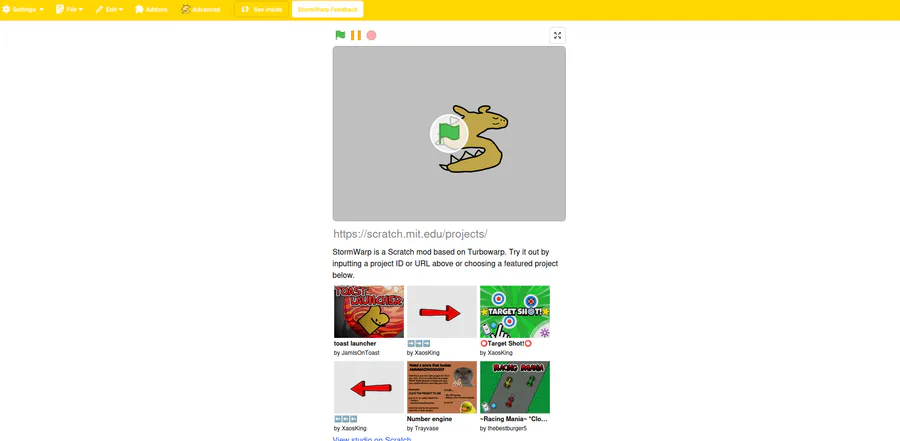Open the Target Shot! project thumbnail
Screen dimensions: 900x441
[515, 312]
